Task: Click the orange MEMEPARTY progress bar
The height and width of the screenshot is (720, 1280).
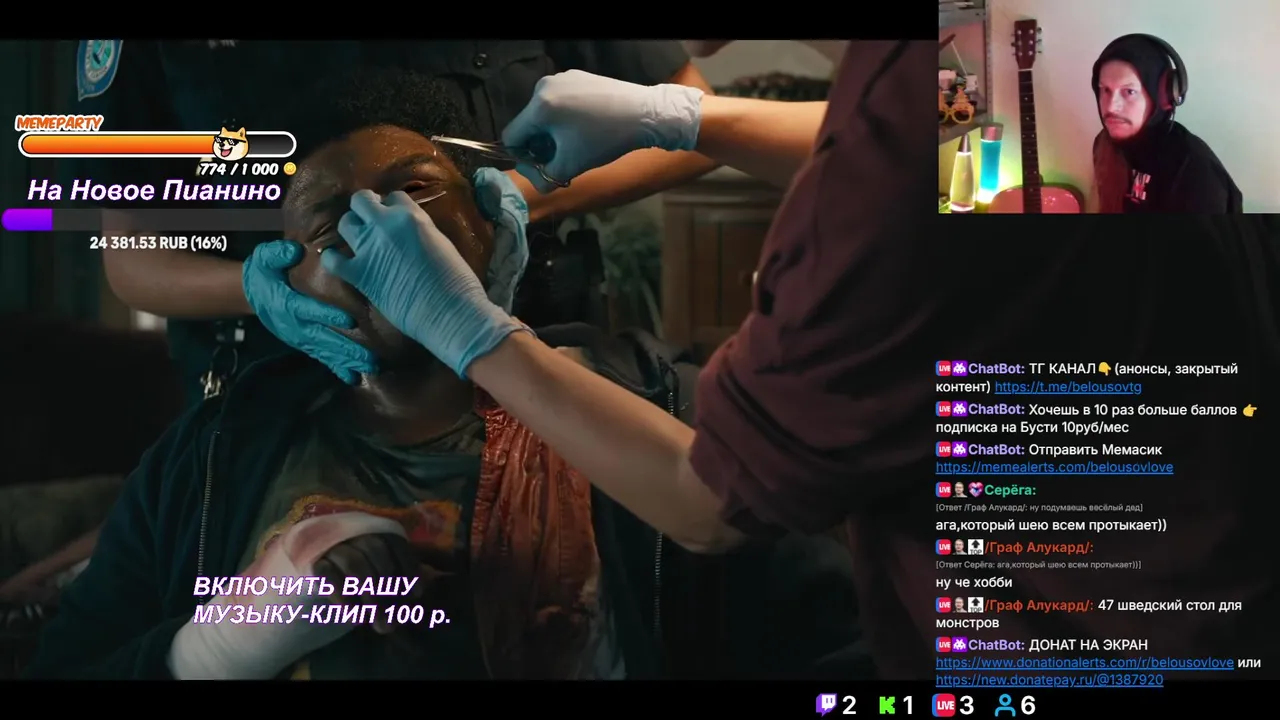Action: [x=157, y=145]
